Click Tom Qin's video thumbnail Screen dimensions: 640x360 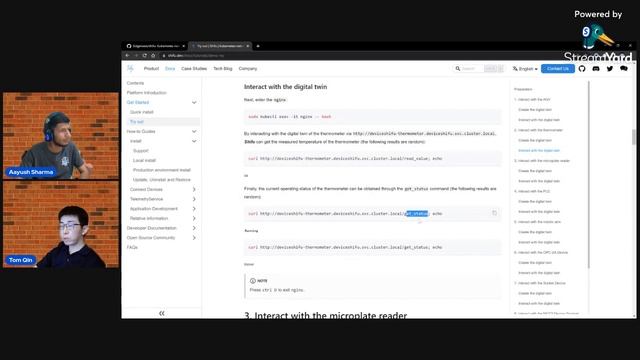tap(61, 224)
